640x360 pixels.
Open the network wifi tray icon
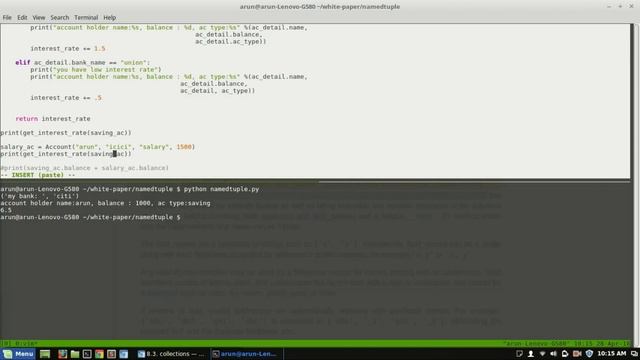tap(542, 354)
